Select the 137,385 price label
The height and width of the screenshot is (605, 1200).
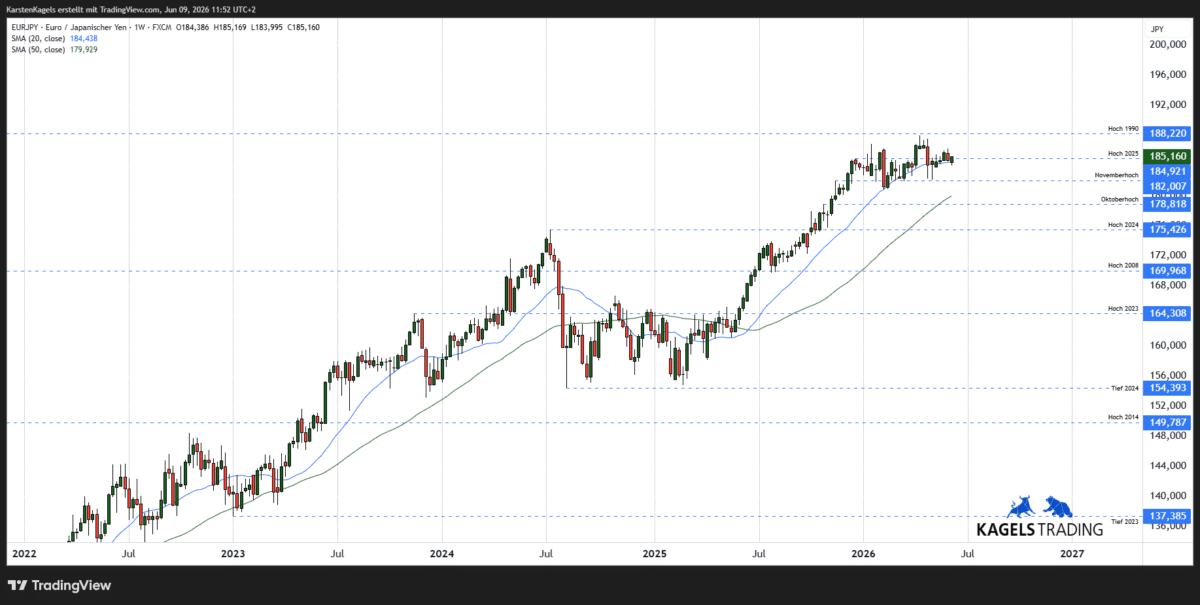1168,516
